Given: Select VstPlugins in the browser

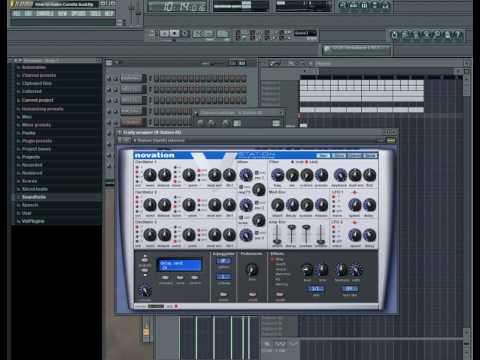Looking at the screenshot, I should coord(33,221).
